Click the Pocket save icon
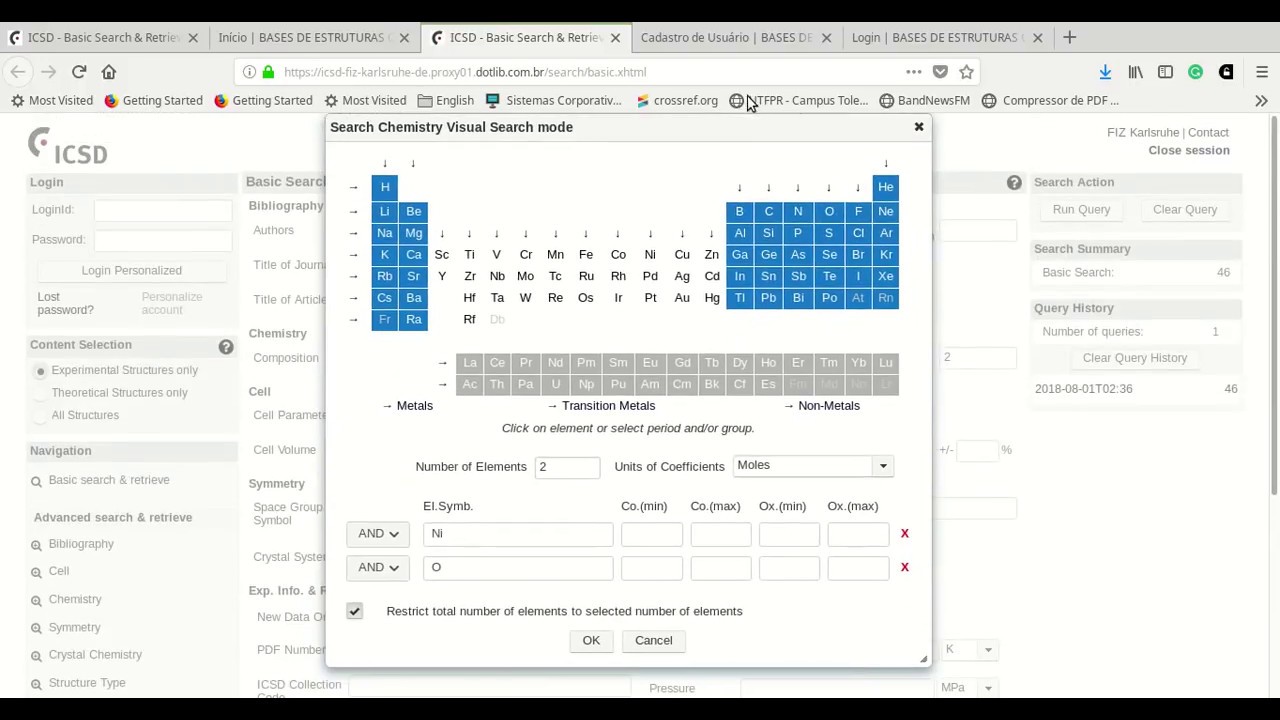This screenshot has width=1280, height=720. (x=940, y=72)
